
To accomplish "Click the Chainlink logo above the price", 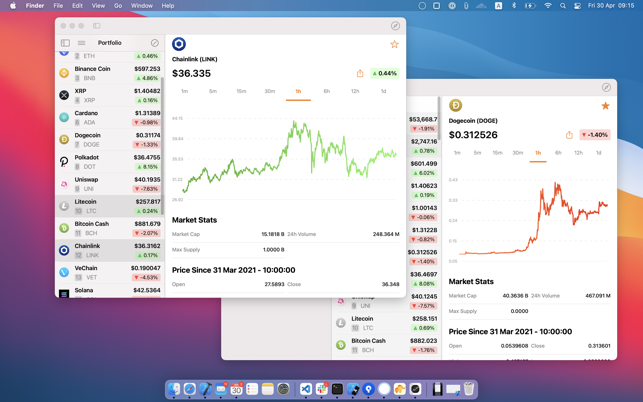I will point(179,44).
